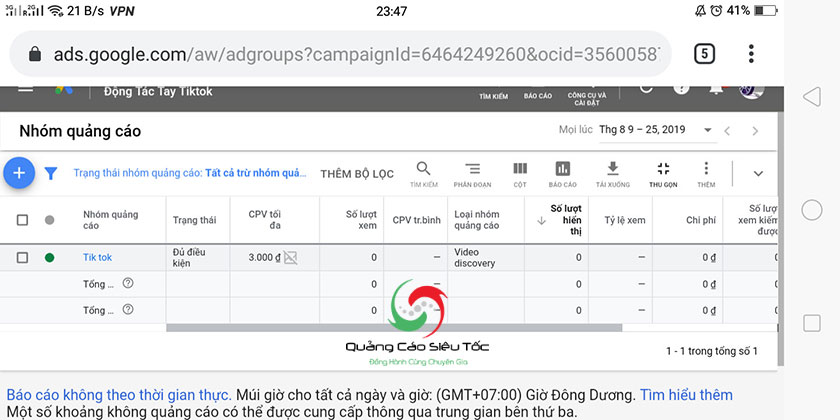
Task: Tap the Android home circle button
Action: [812, 210]
